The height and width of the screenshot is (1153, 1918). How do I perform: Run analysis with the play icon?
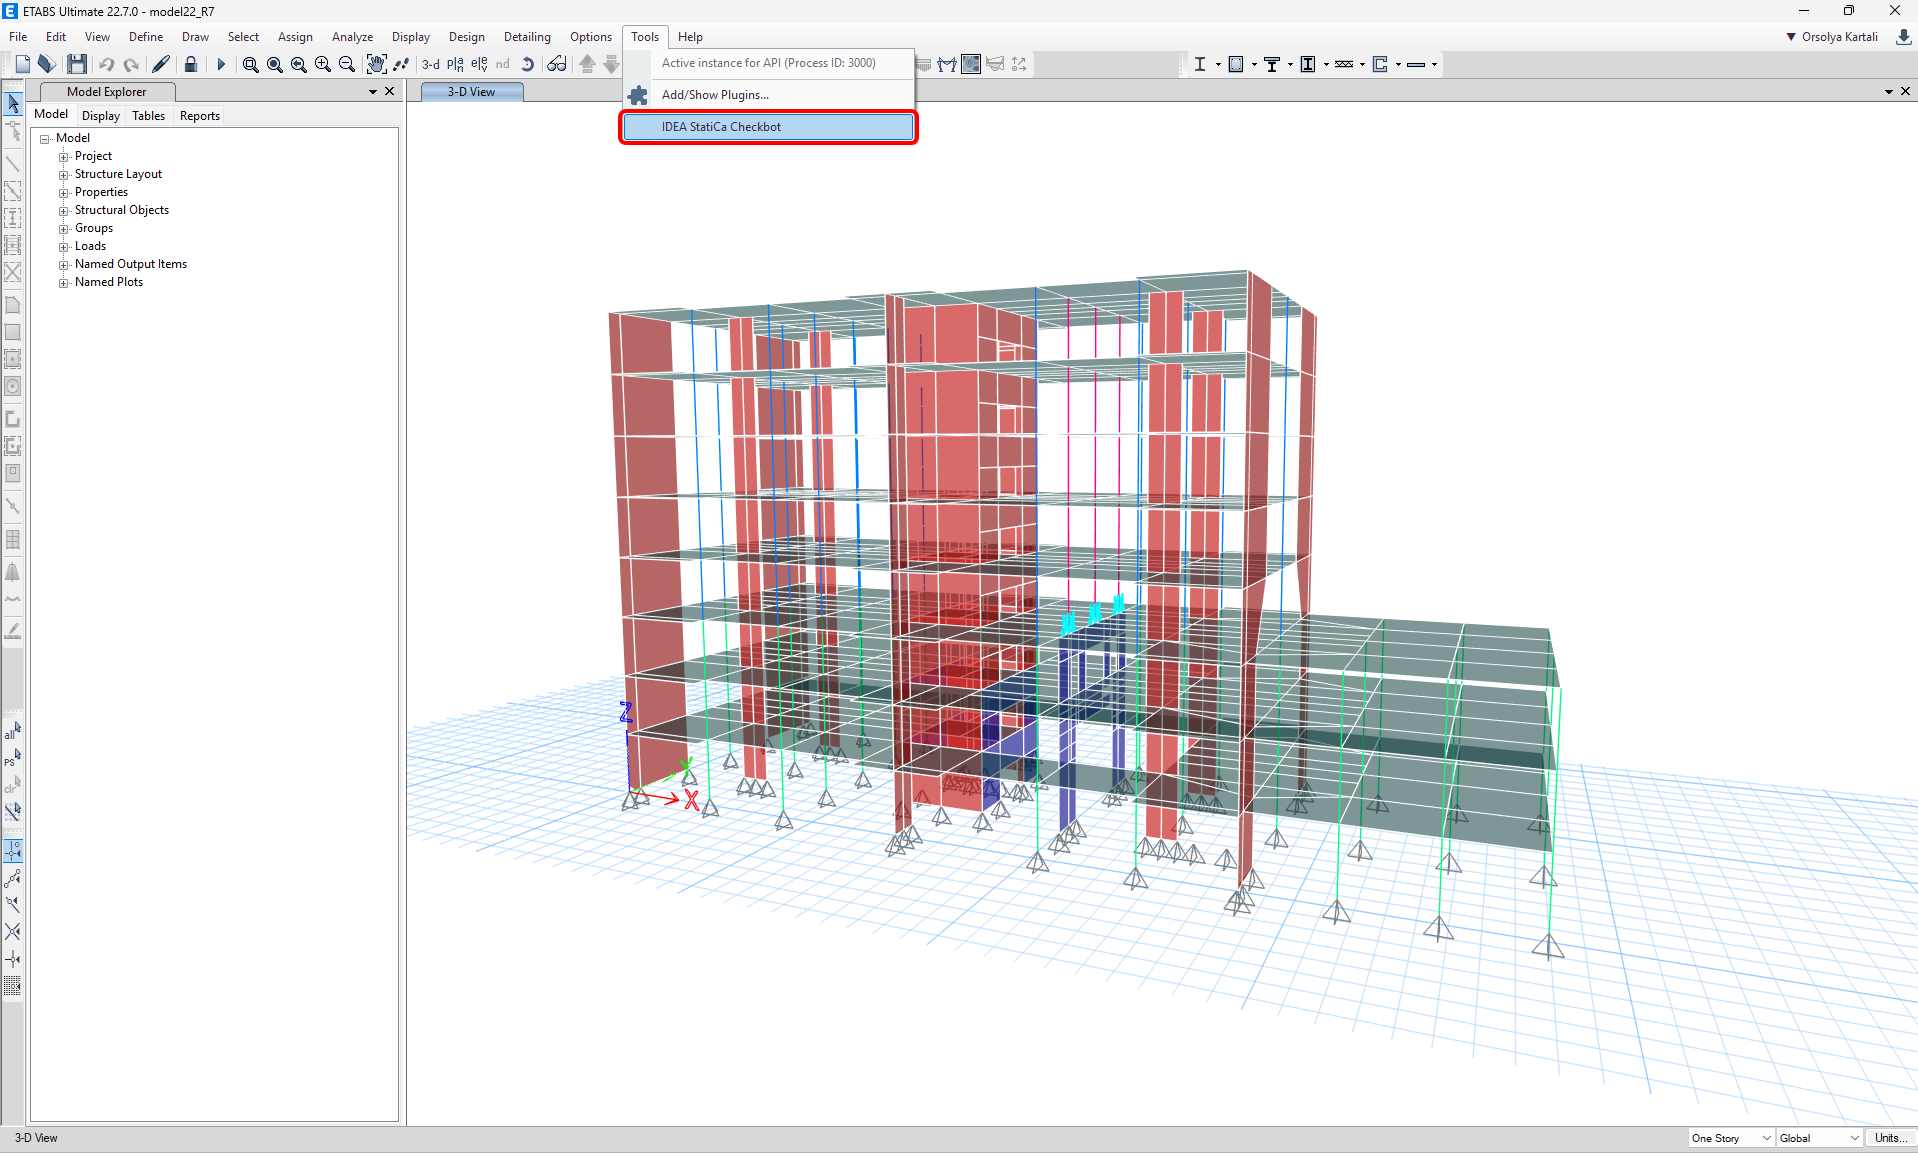tap(221, 64)
